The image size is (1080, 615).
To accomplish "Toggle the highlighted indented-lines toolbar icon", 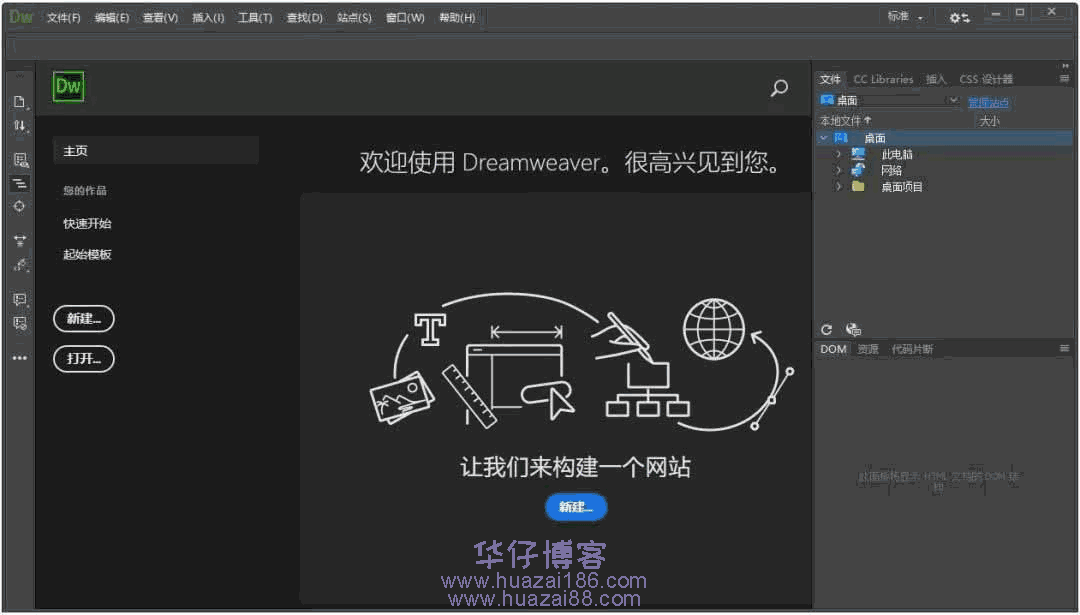I will point(20,184).
